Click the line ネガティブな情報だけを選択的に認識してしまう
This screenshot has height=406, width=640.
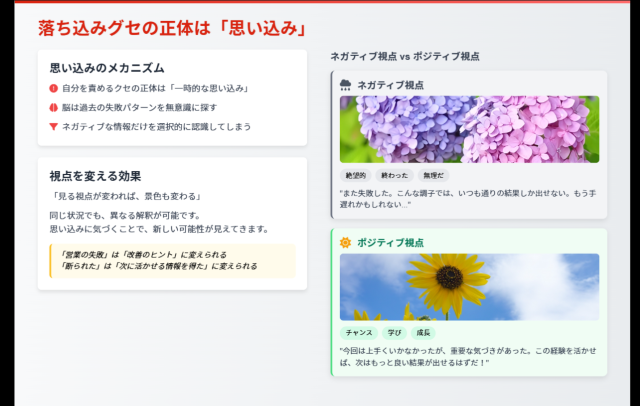(x=156, y=126)
